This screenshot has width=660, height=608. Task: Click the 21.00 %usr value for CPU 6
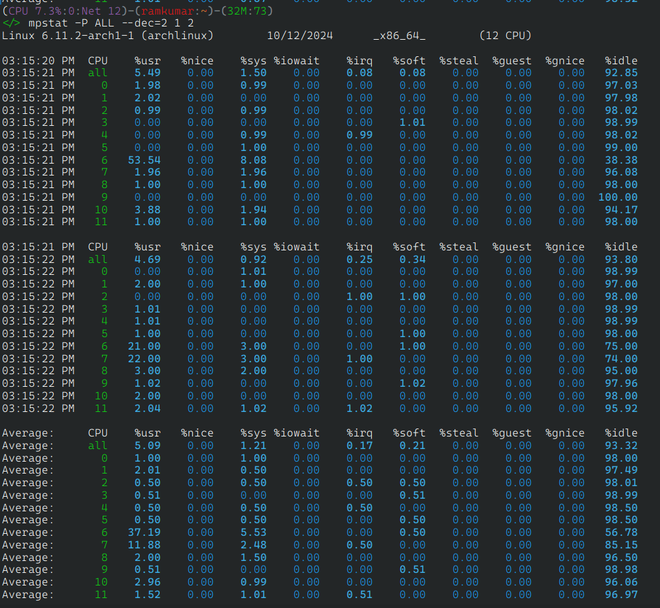[143, 346]
